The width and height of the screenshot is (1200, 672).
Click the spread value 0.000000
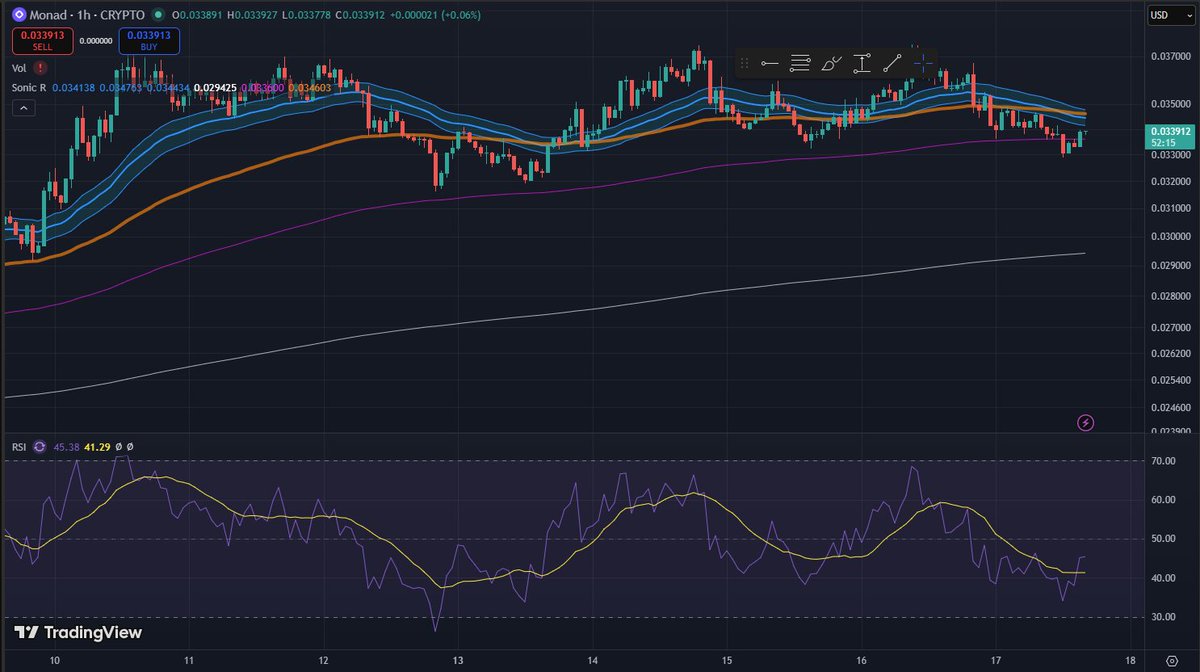(x=96, y=41)
